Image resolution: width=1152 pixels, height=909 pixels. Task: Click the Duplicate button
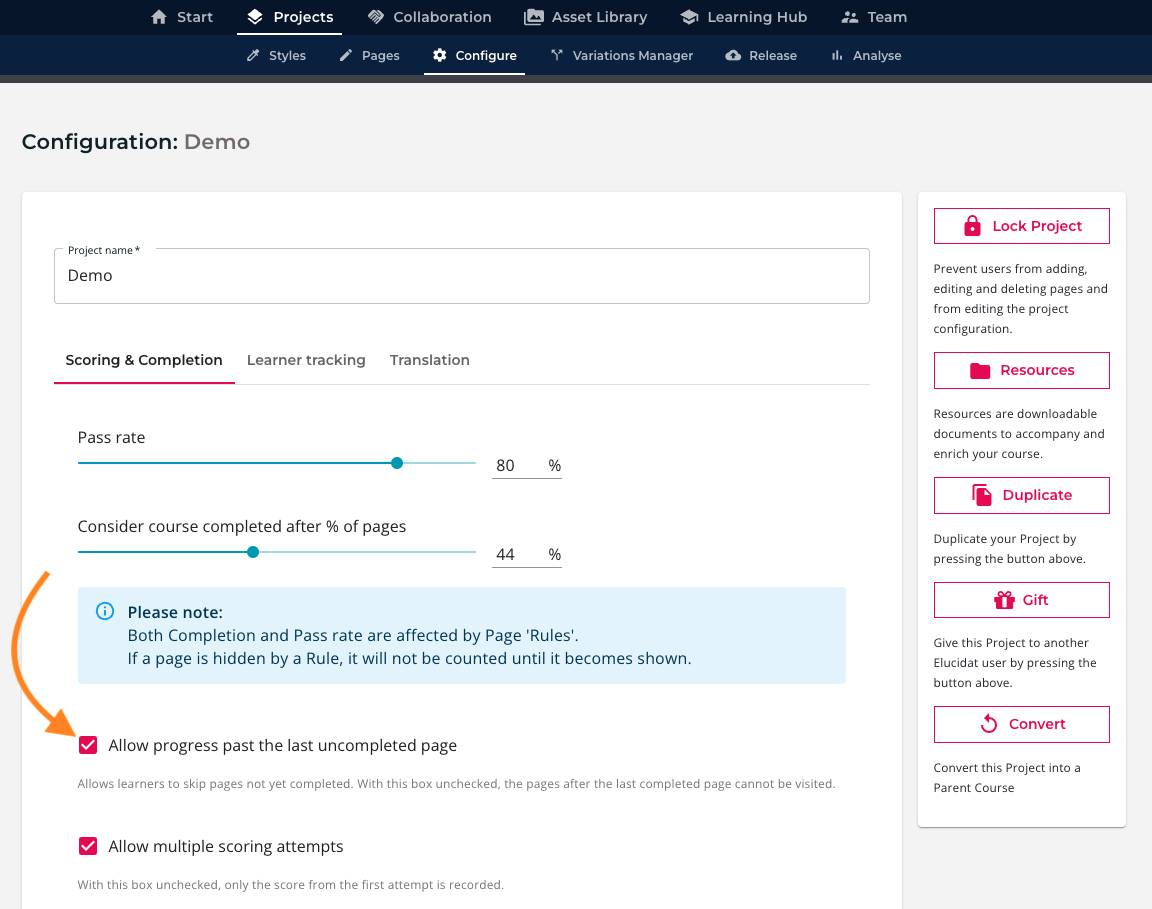(1021, 495)
